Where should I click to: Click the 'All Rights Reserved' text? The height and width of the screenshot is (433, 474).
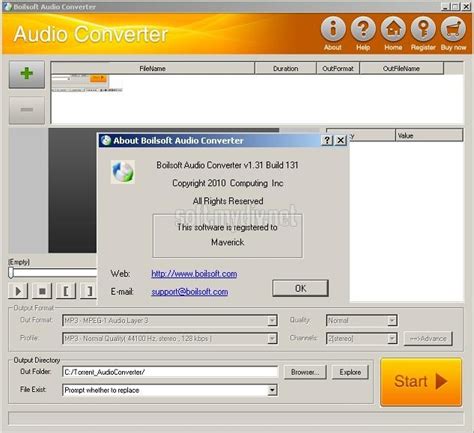pyautogui.click(x=228, y=201)
